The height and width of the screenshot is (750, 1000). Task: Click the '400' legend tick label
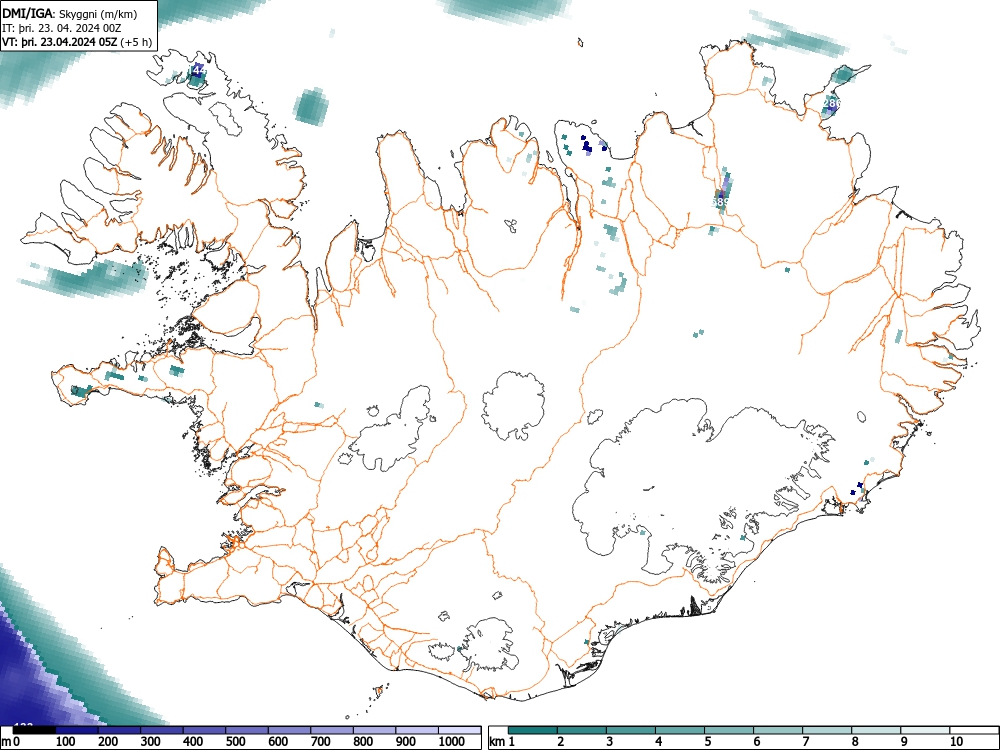coord(193,742)
